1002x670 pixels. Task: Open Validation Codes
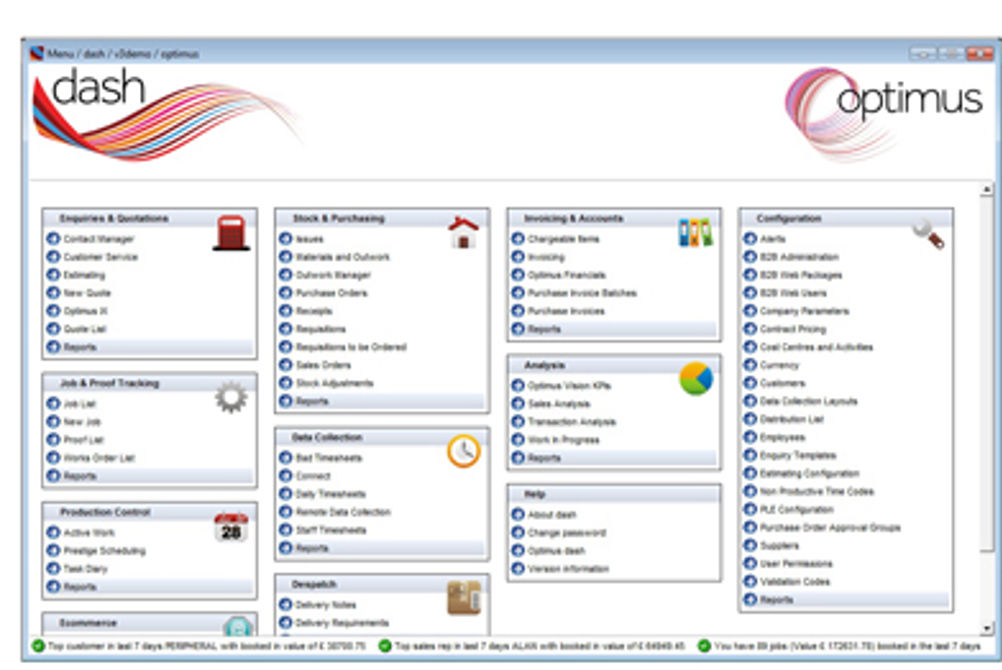tap(795, 582)
